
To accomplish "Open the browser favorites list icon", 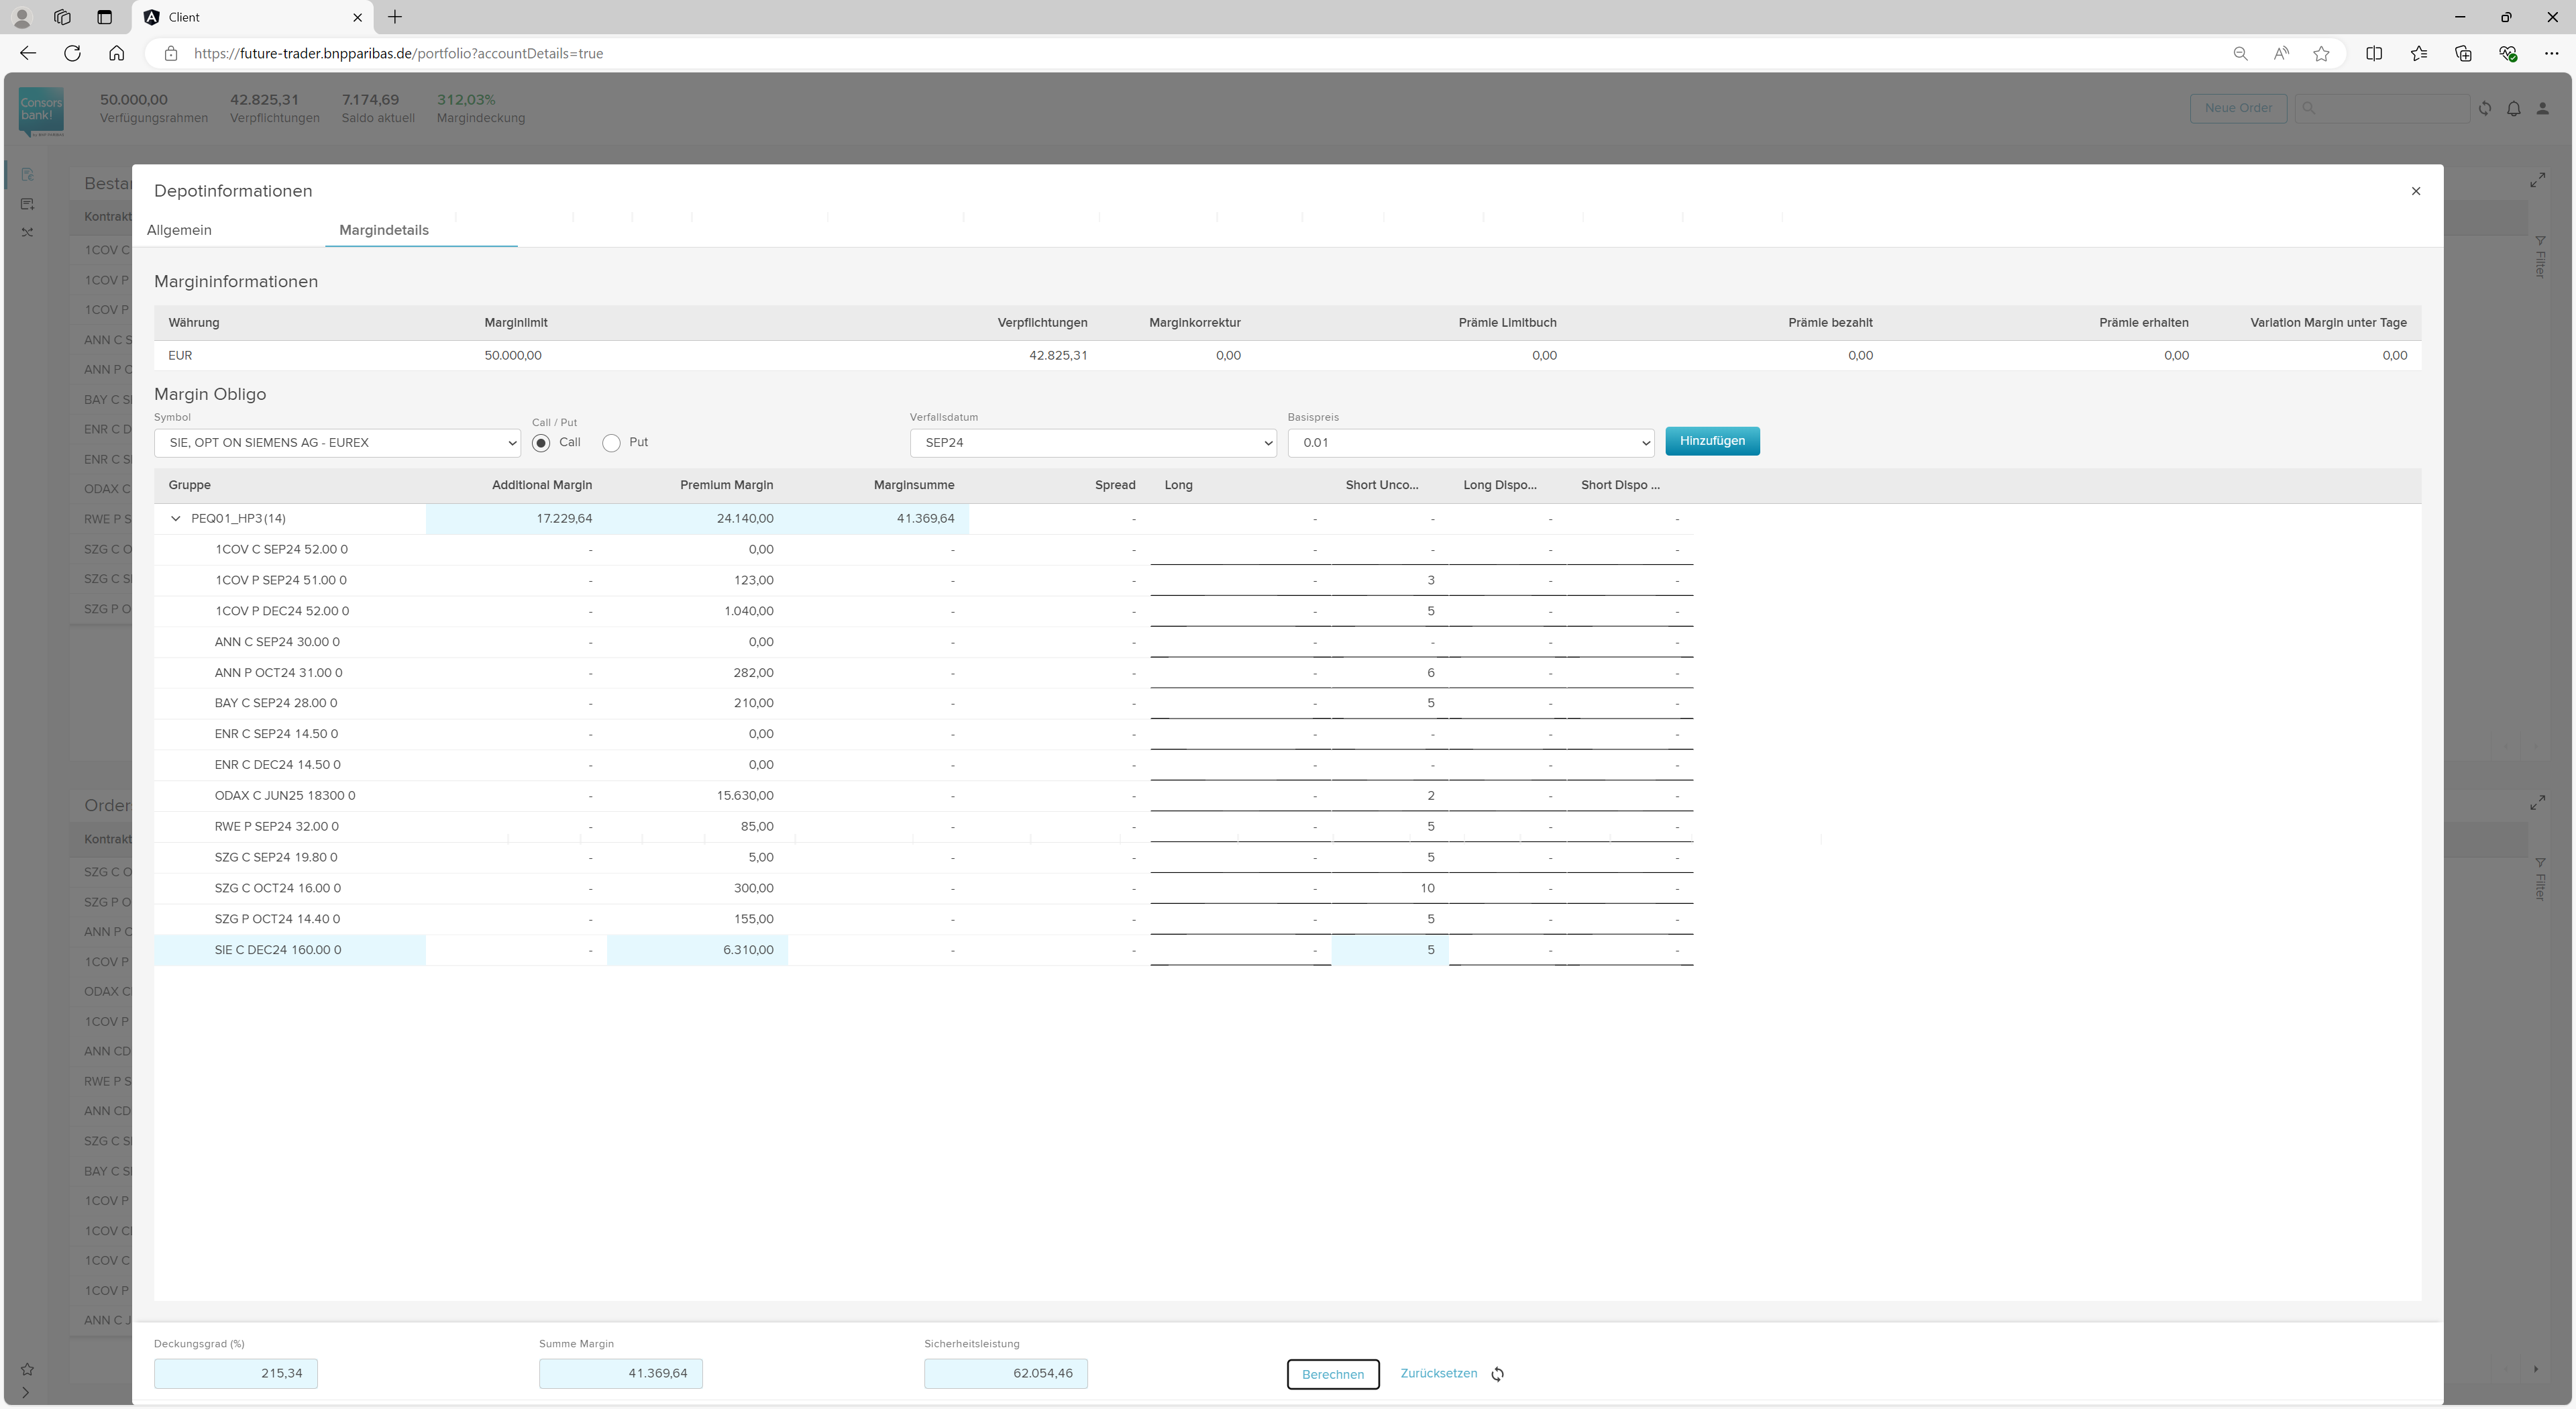I will point(2418,53).
